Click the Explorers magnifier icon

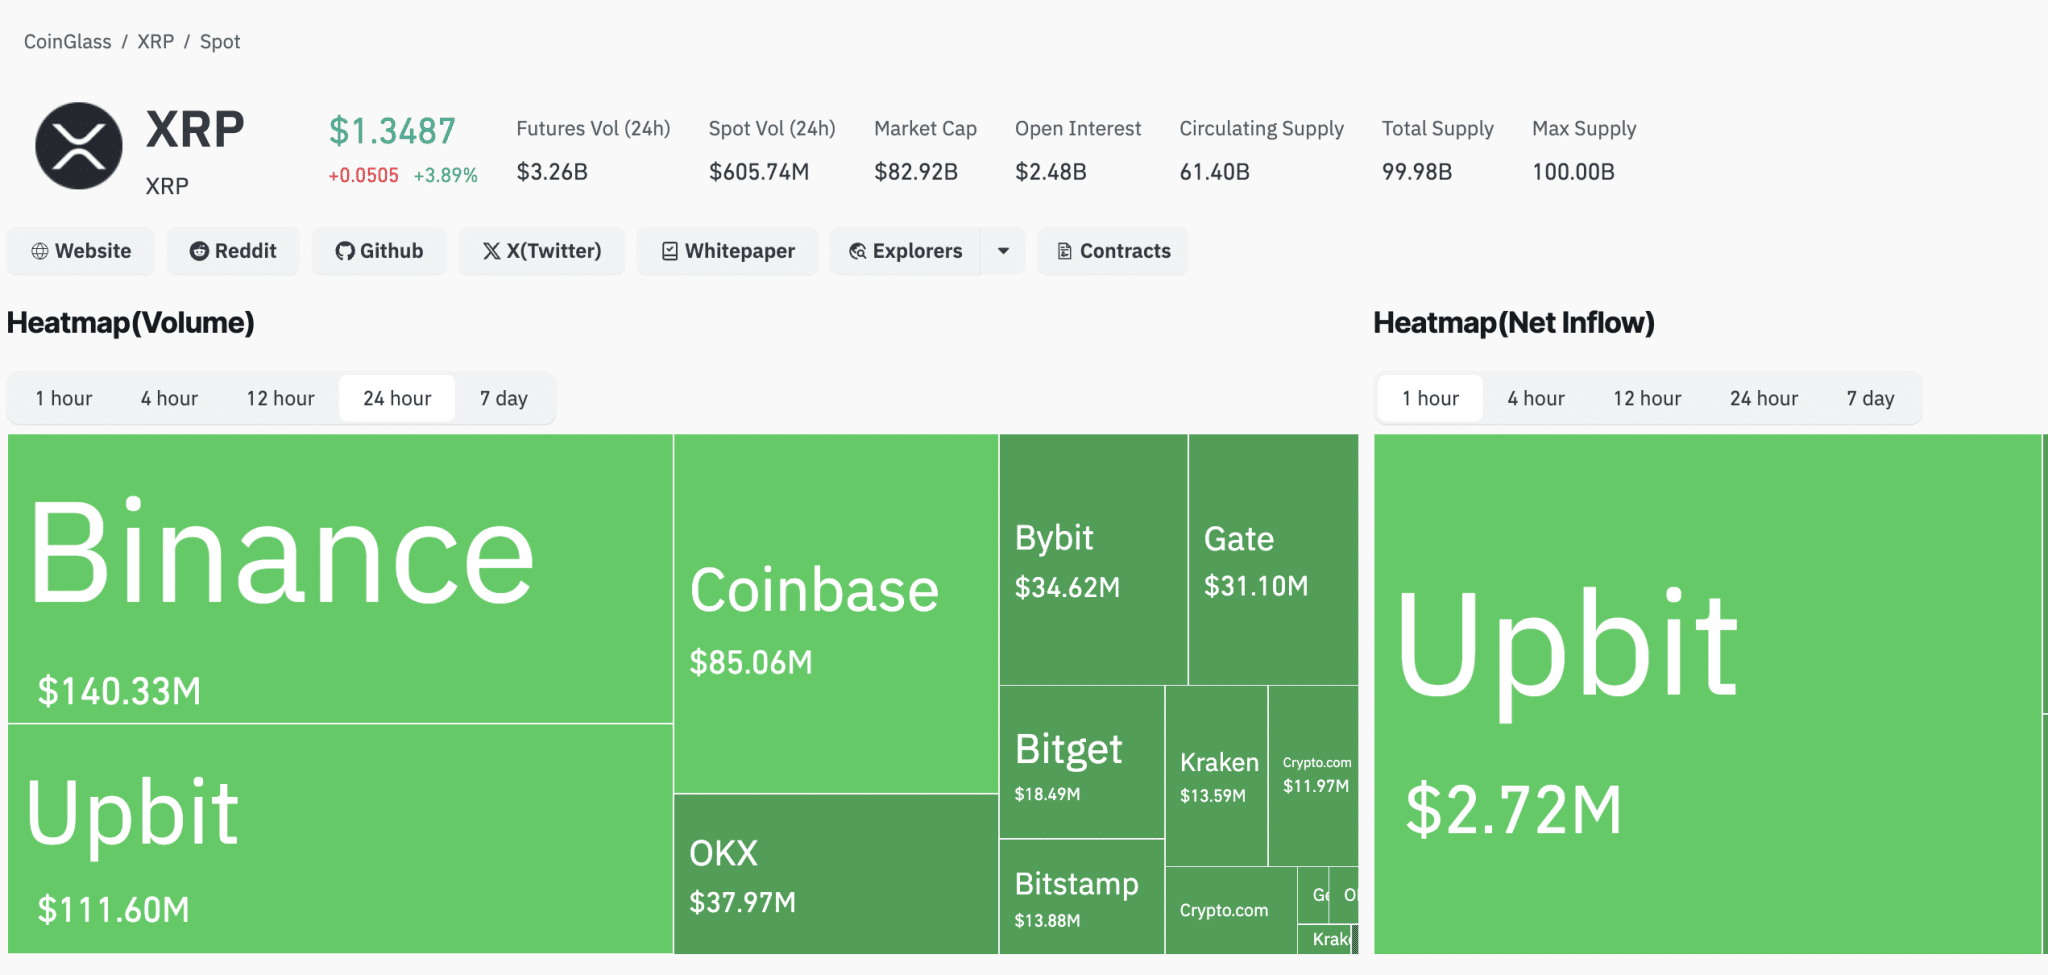point(858,251)
